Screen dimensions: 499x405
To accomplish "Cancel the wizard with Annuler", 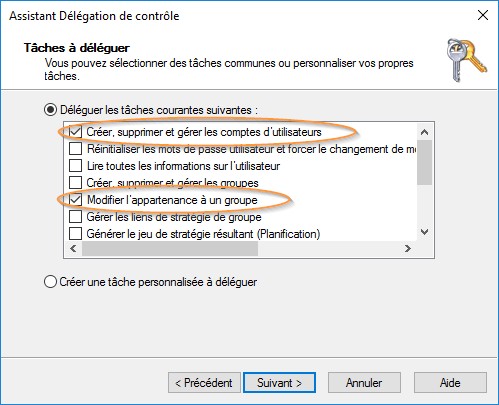I will [x=364, y=383].
